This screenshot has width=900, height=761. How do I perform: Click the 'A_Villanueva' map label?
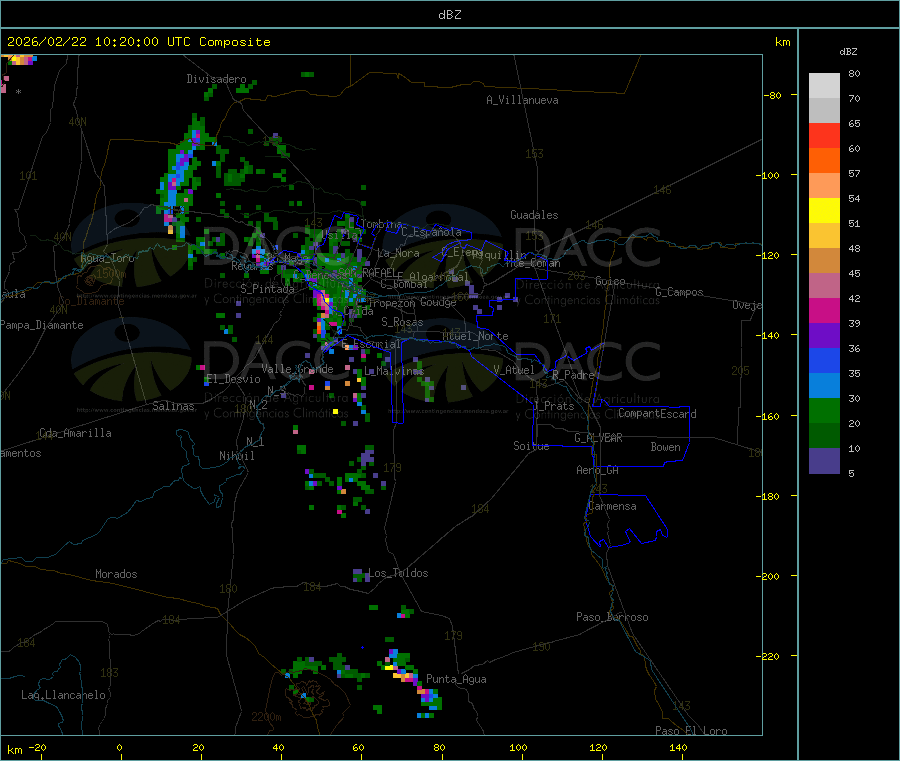click(x=522, y=100)
